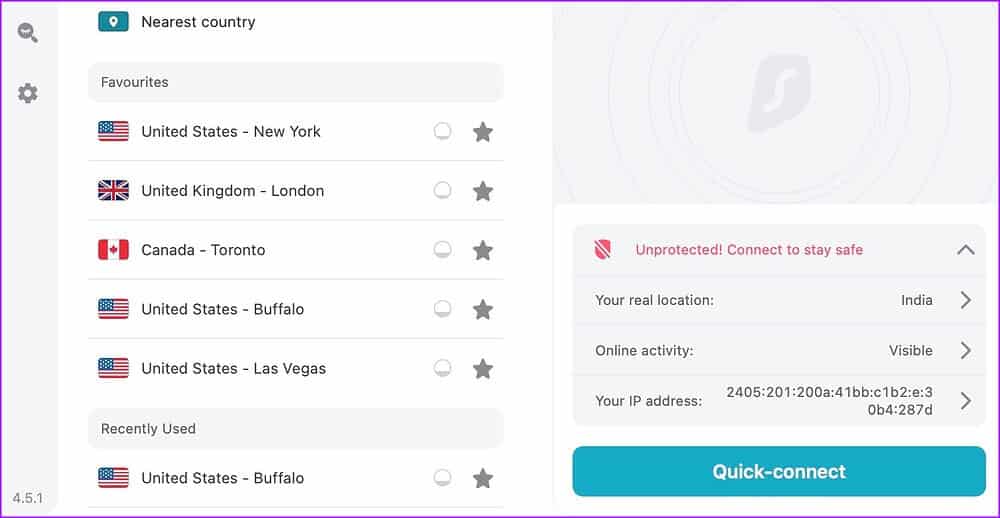Open the IP address details chevron

[x=965, y=401]
